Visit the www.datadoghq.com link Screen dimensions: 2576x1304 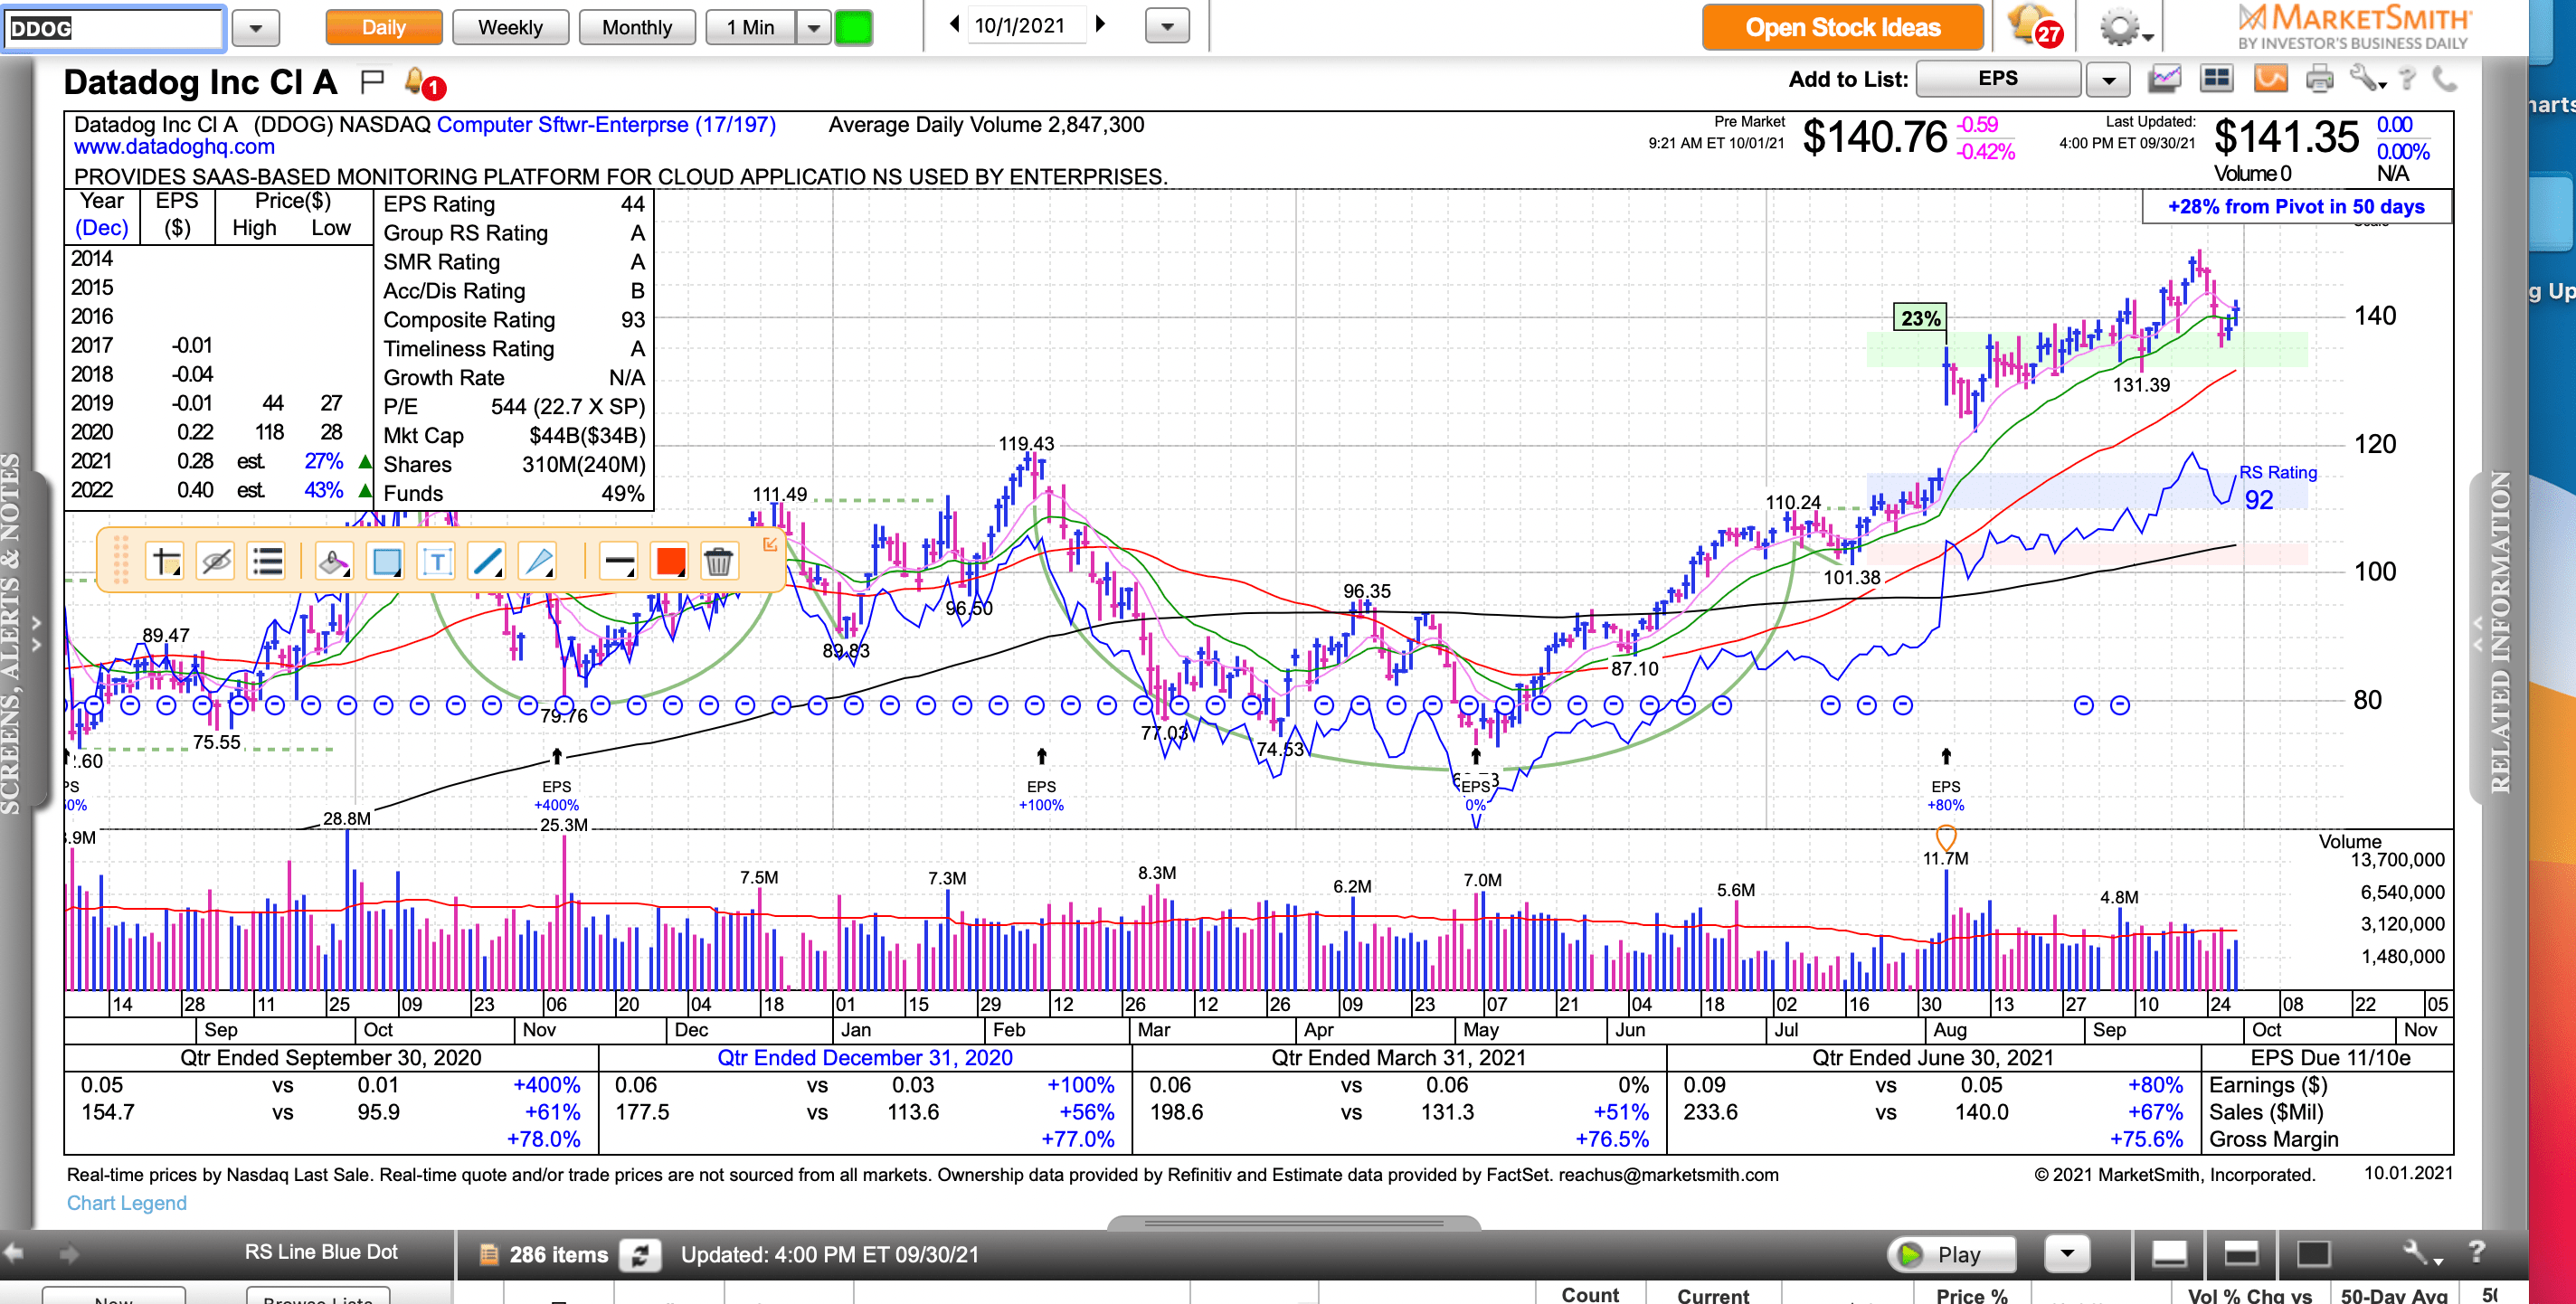[x=174, y=147]
